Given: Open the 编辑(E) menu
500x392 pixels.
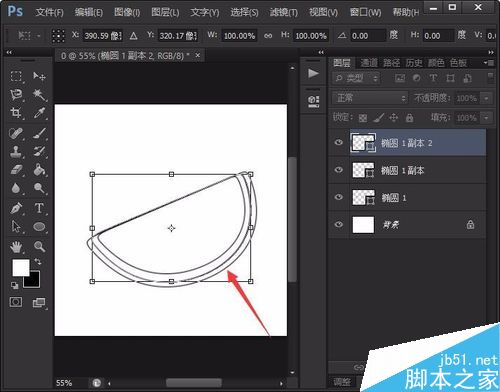Looking at the screenshot, I should (89, 13).
